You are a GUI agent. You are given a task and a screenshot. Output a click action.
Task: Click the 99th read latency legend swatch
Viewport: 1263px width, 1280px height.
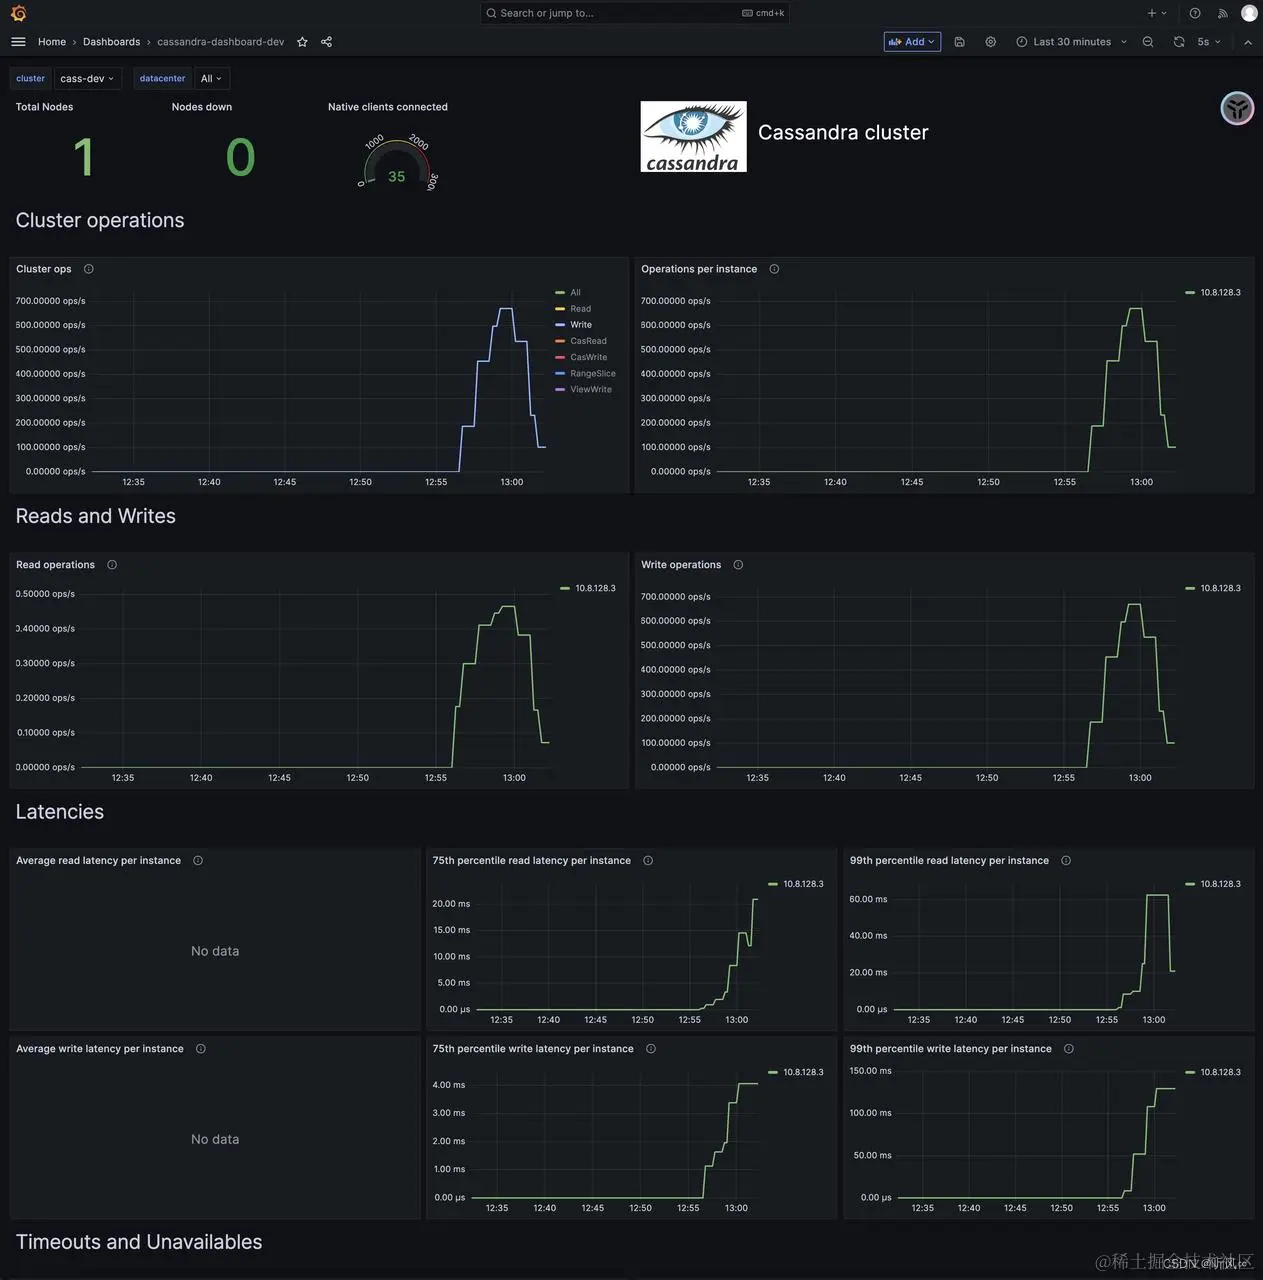click(x=1190, y=885)
